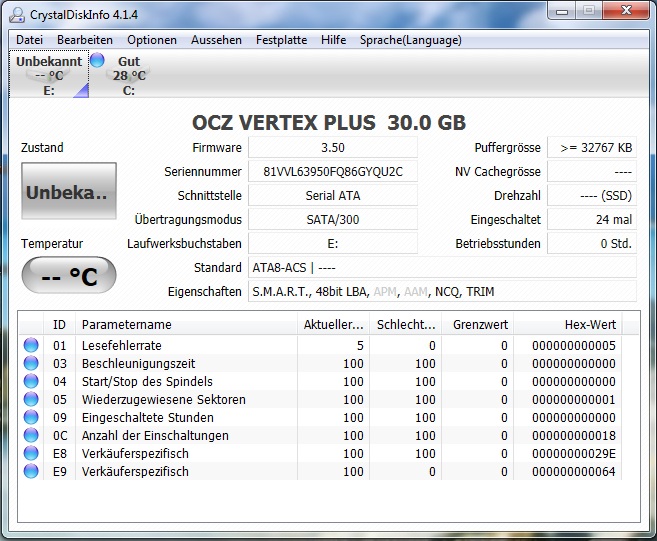Viewport: 657px width, 541px height.
Task: Click status orb for the E8 row
Action: point(31,453)
